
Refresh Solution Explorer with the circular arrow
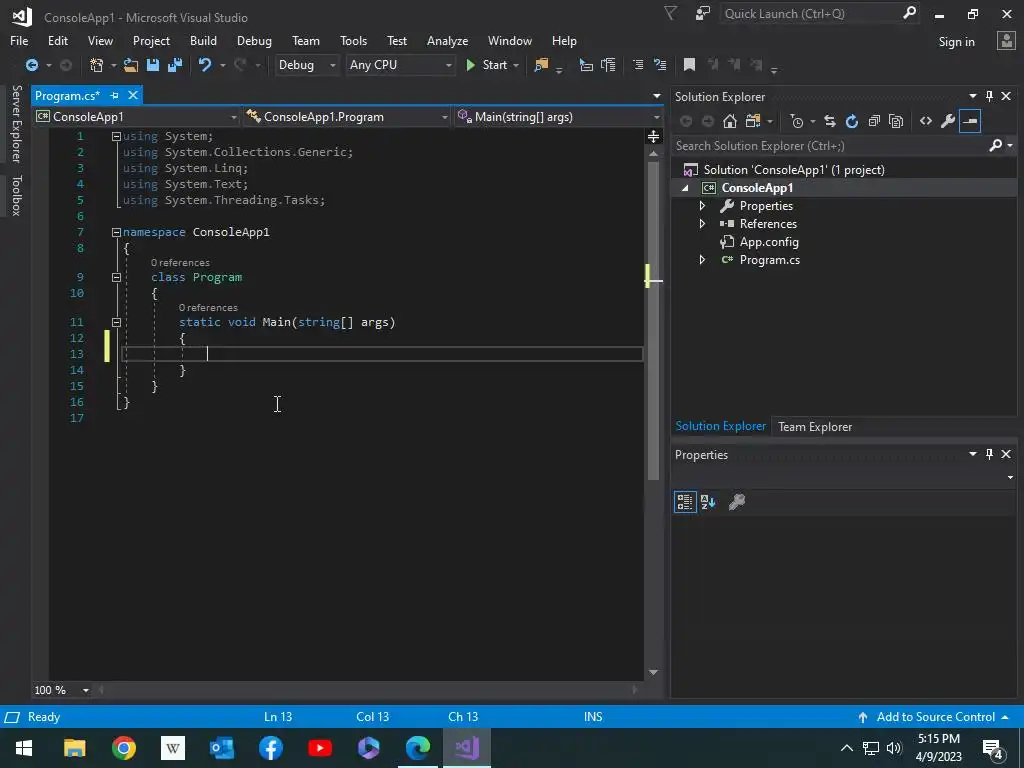(x=852, y=121)
